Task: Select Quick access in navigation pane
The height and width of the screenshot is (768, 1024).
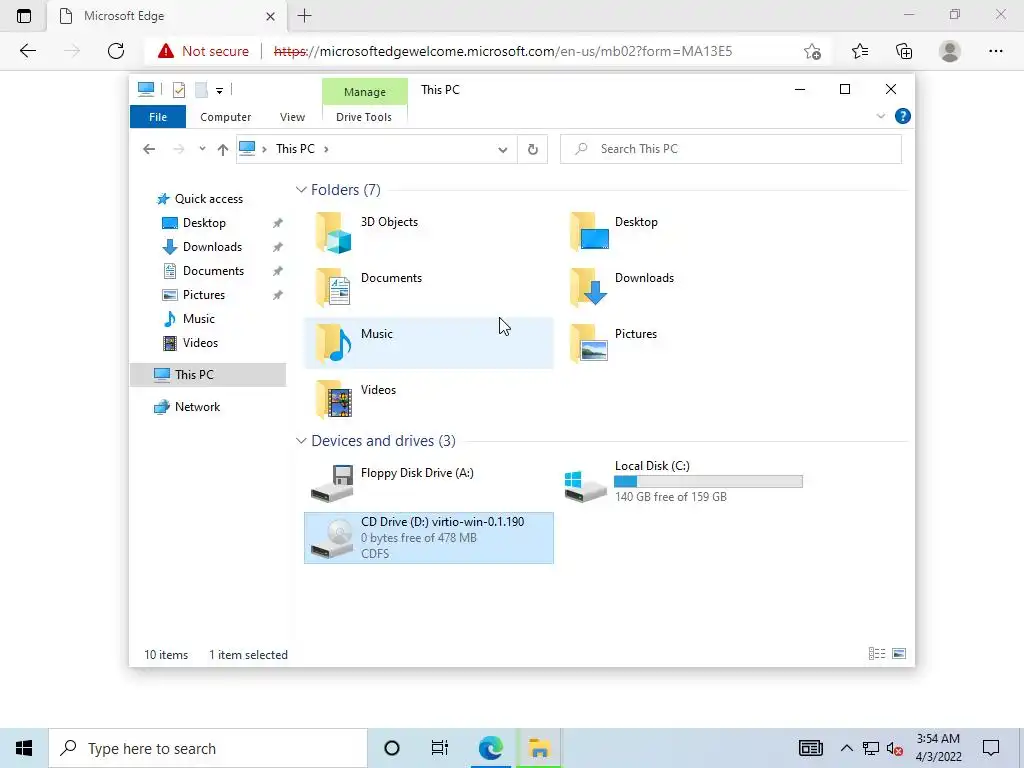Action: coord(209,199)
